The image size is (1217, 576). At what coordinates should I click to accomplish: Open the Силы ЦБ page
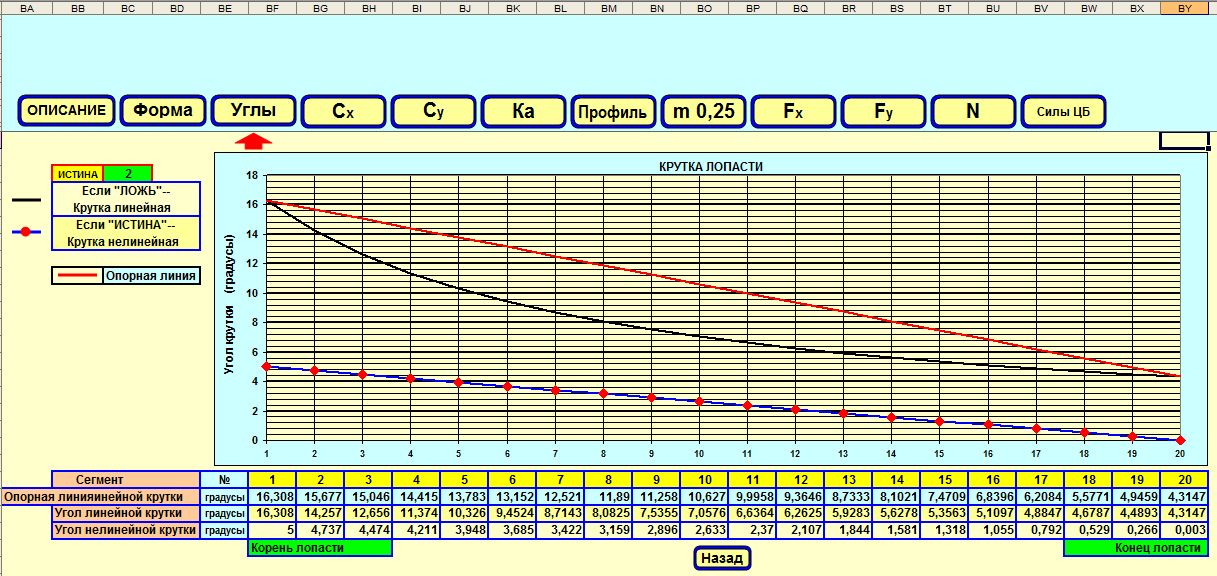(x=1064, y=112)
